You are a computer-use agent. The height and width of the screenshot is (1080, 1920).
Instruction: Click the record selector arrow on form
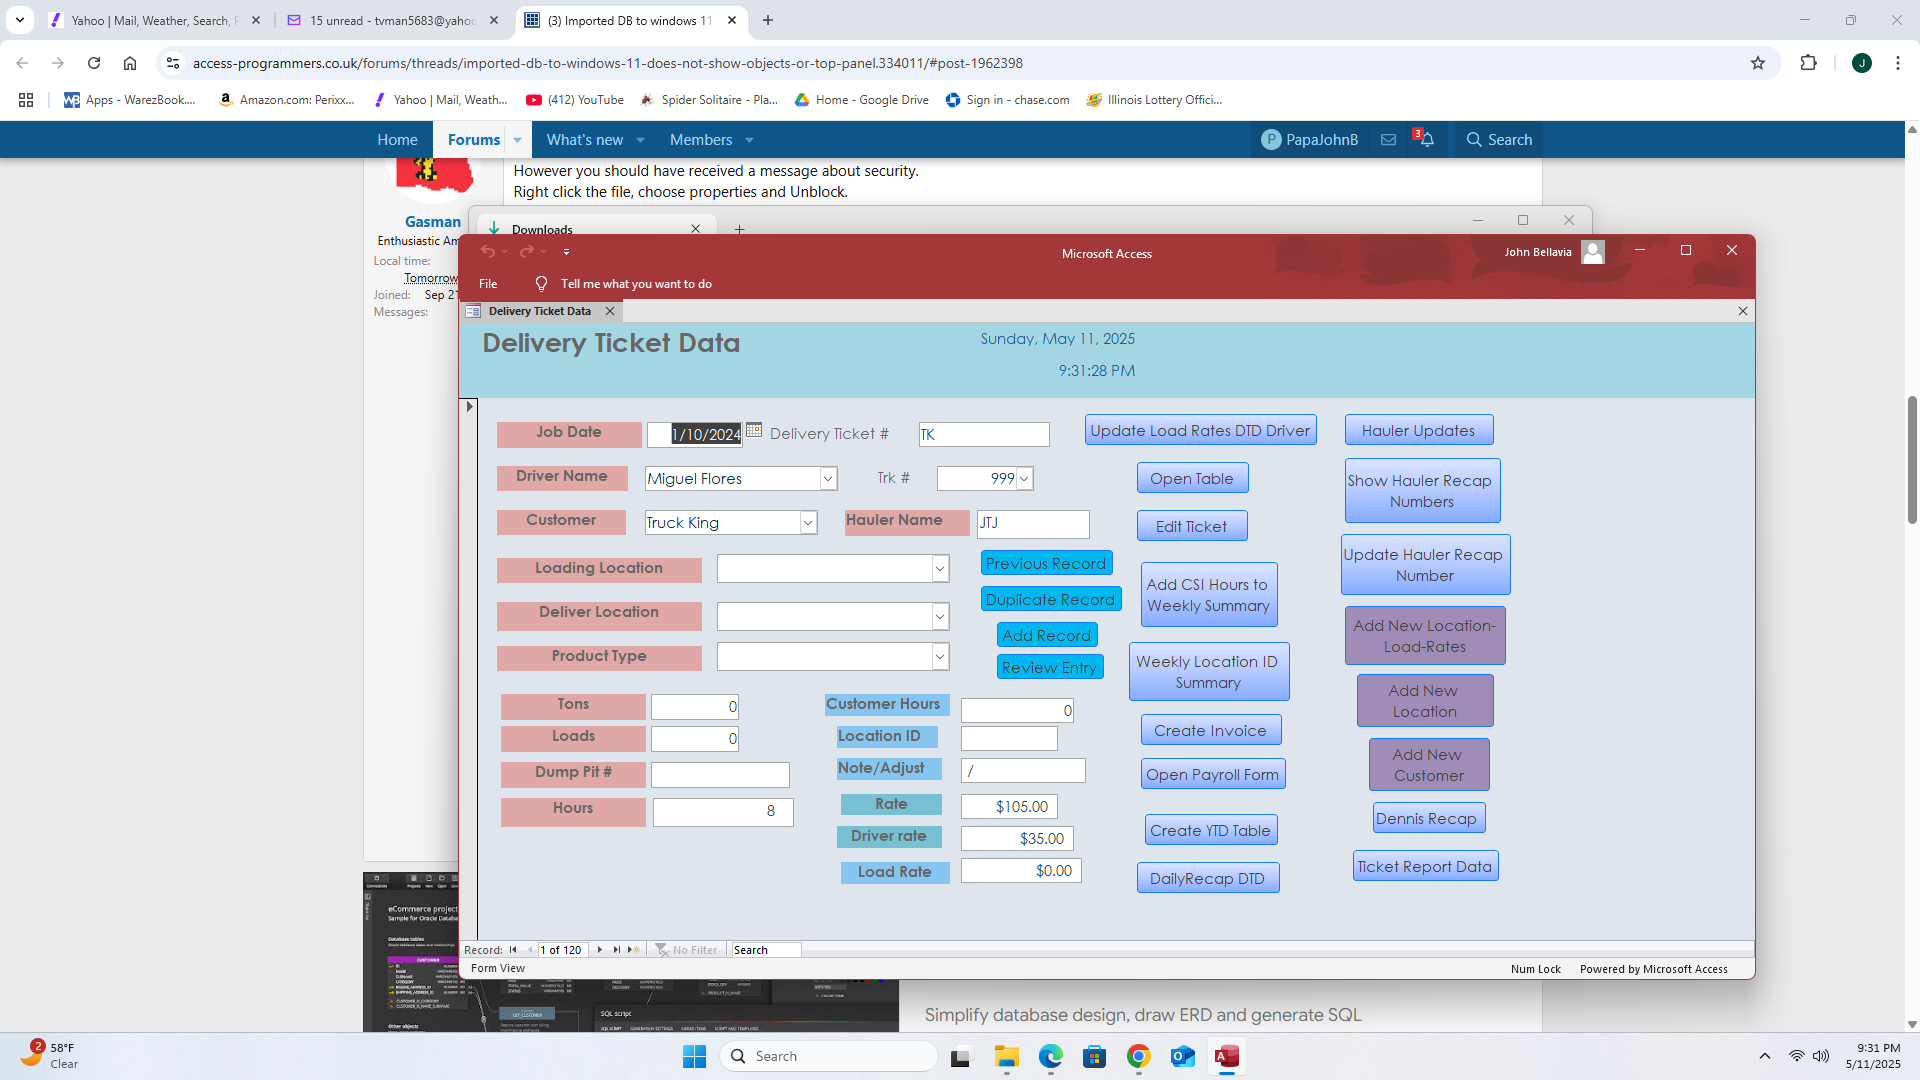[469, 406]
